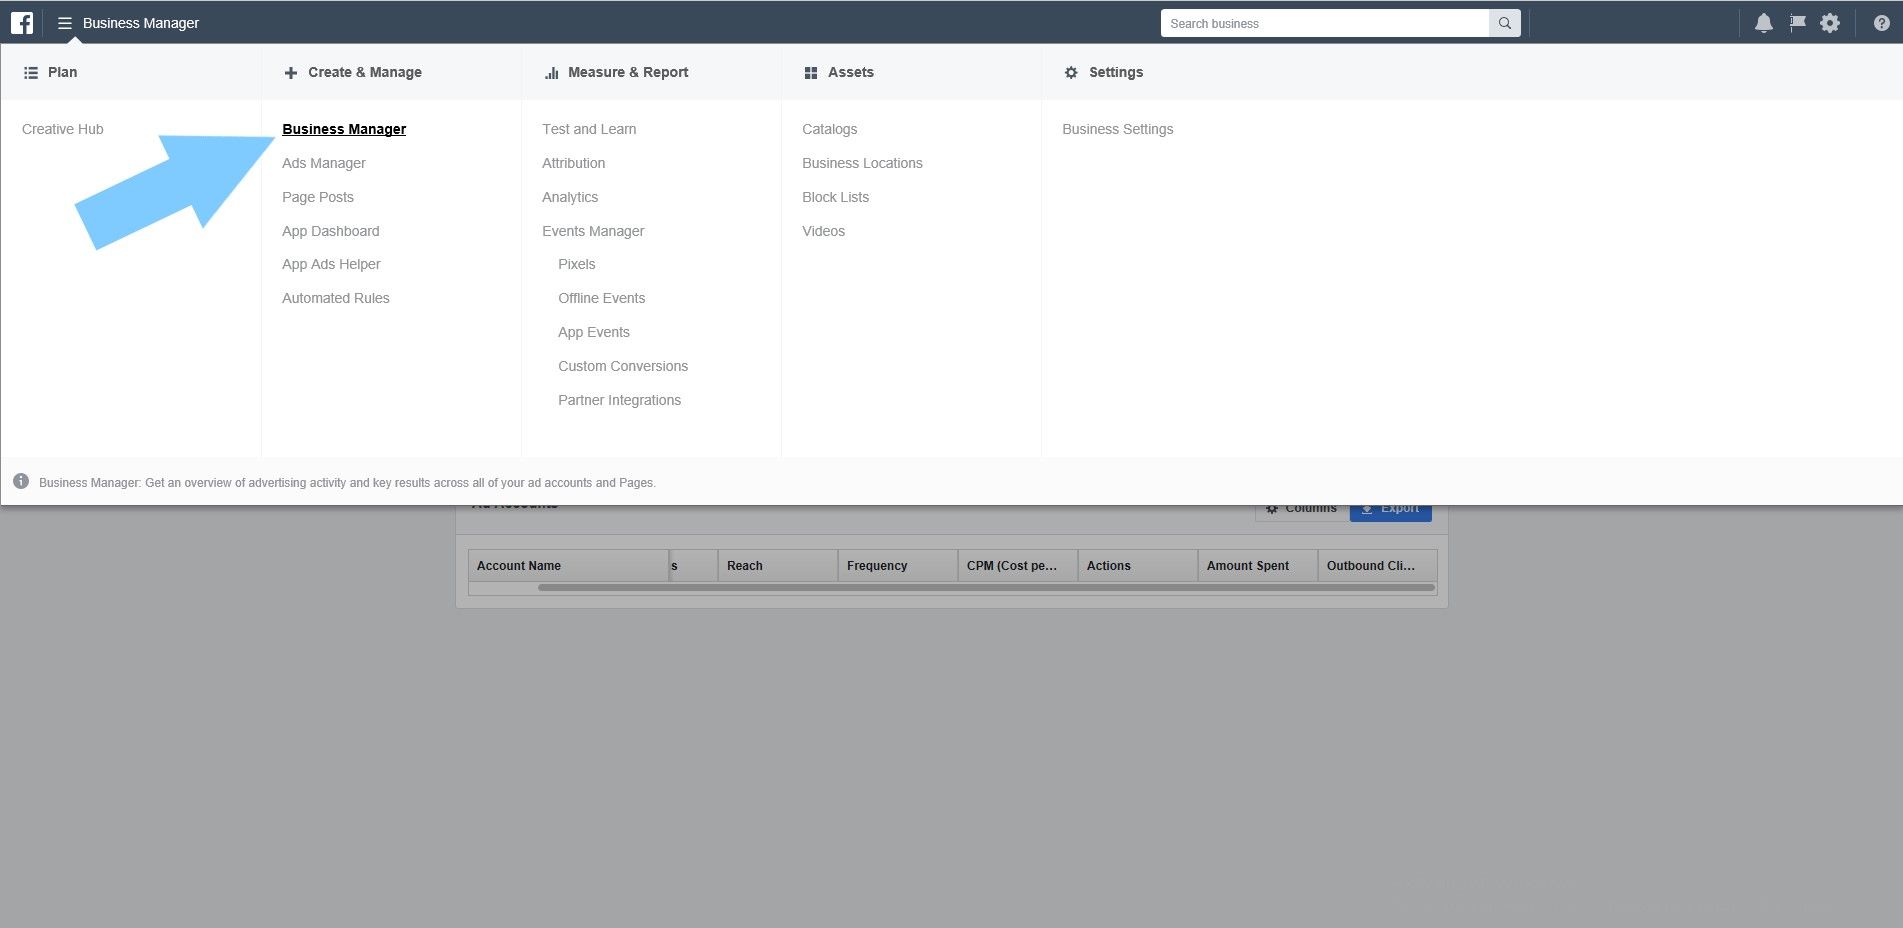Open Business Manager link in menu

tap(344, 129)
